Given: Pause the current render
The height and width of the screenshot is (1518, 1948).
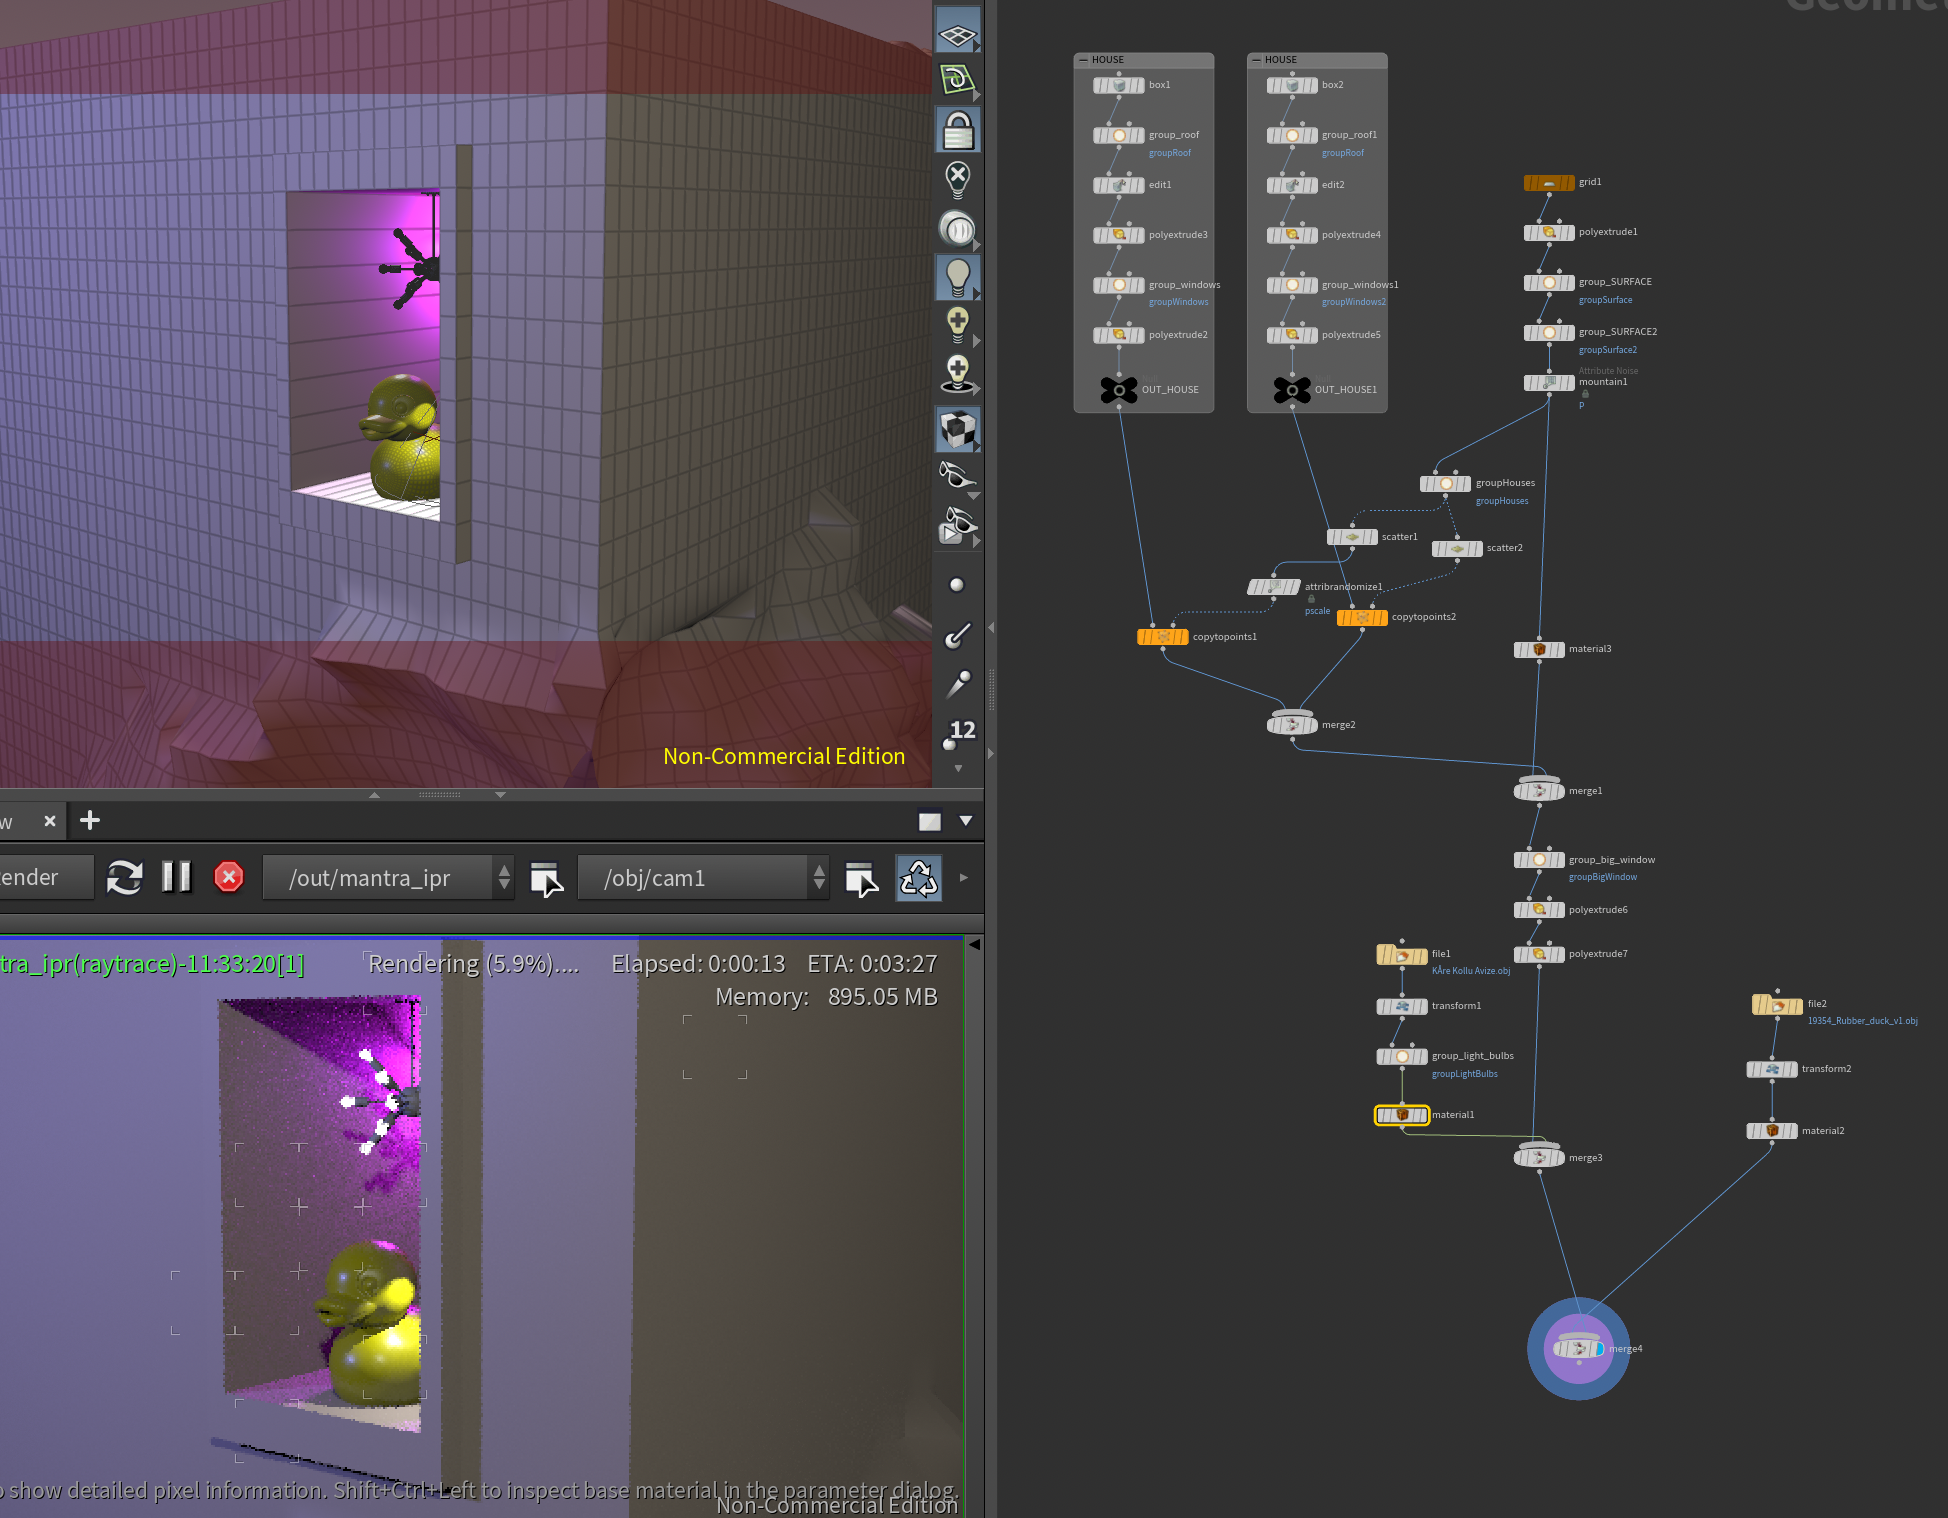Looking at the screenshot, I should click(177, 878).
